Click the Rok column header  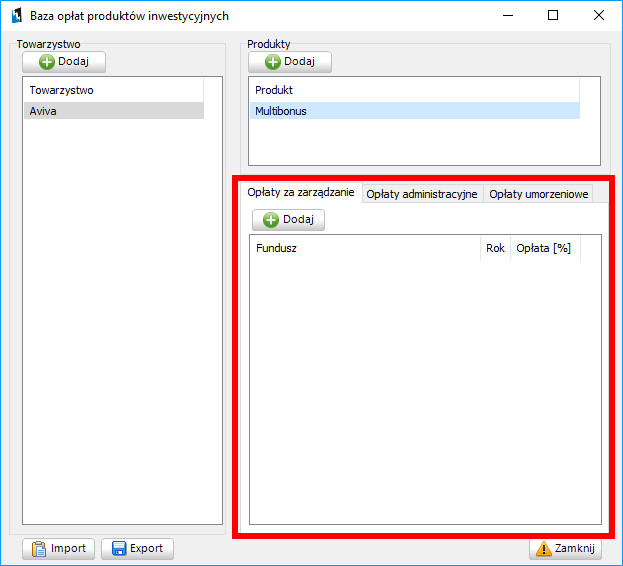coord(495,248)
